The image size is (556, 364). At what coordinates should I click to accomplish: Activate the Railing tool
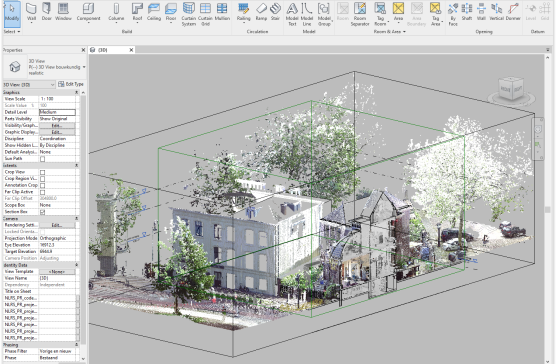click(244, 12)
